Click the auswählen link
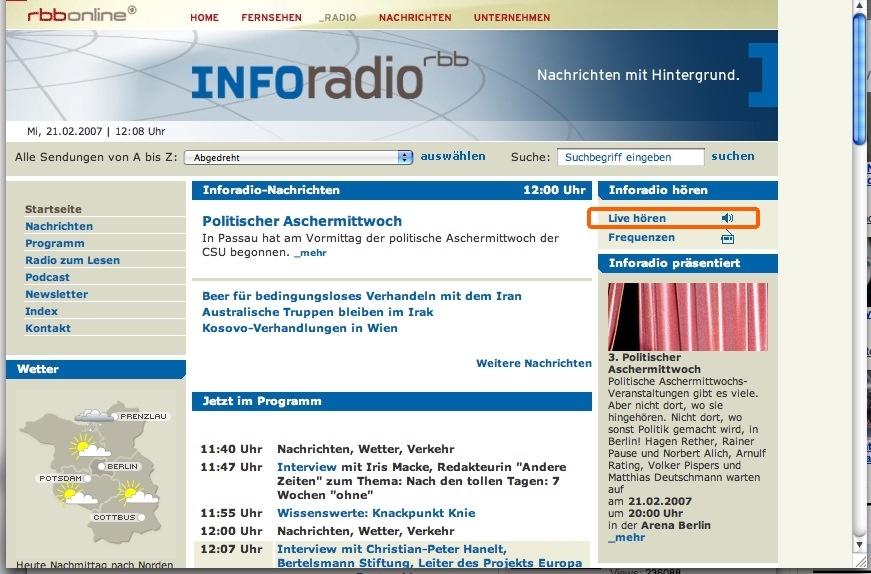Screen dimensions: 871x574 coord(453,156)
